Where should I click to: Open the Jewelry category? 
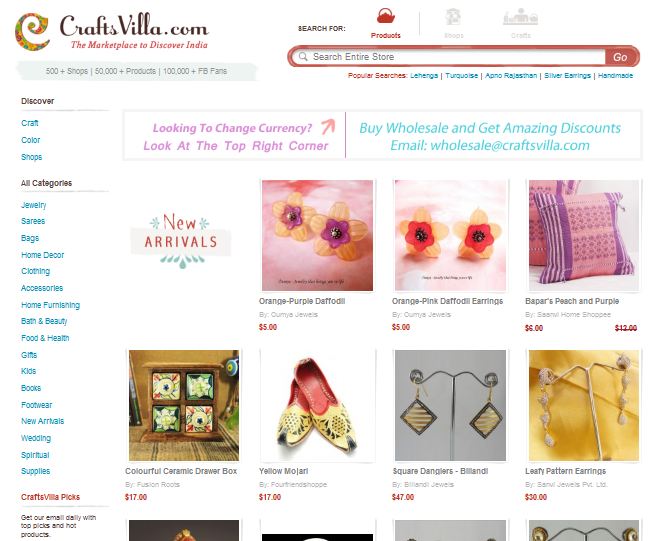pyautogui.click(x=34, y=205)
